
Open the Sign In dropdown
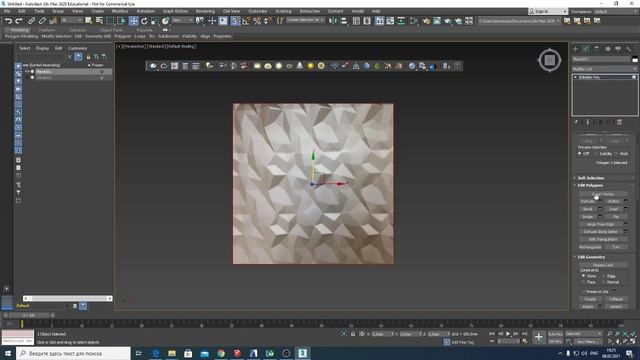pyautogui.click(x=547, y=11)
